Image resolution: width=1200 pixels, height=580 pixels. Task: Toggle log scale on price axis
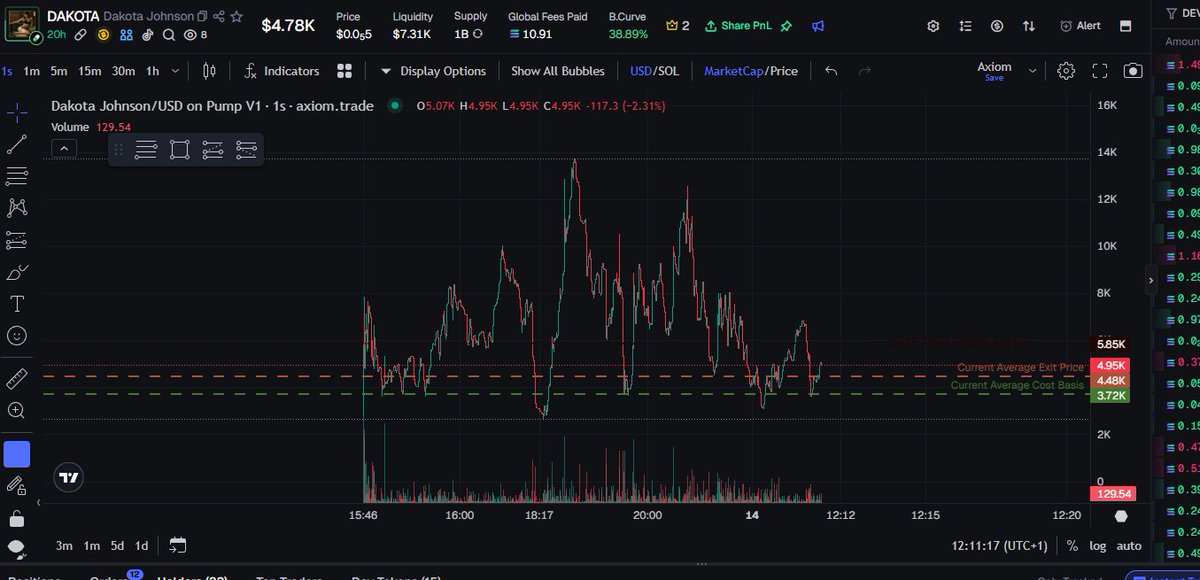click(x=1100, y=546)
